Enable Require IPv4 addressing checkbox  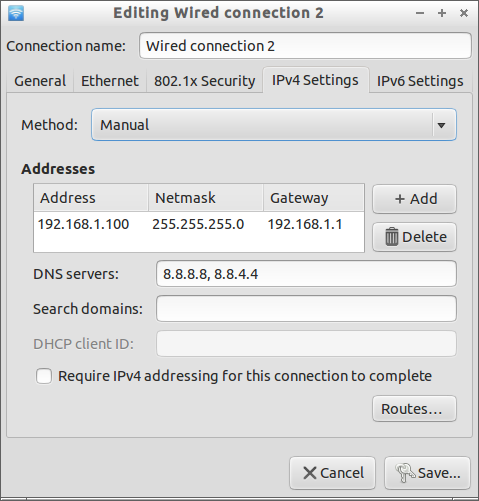[44, 376]
